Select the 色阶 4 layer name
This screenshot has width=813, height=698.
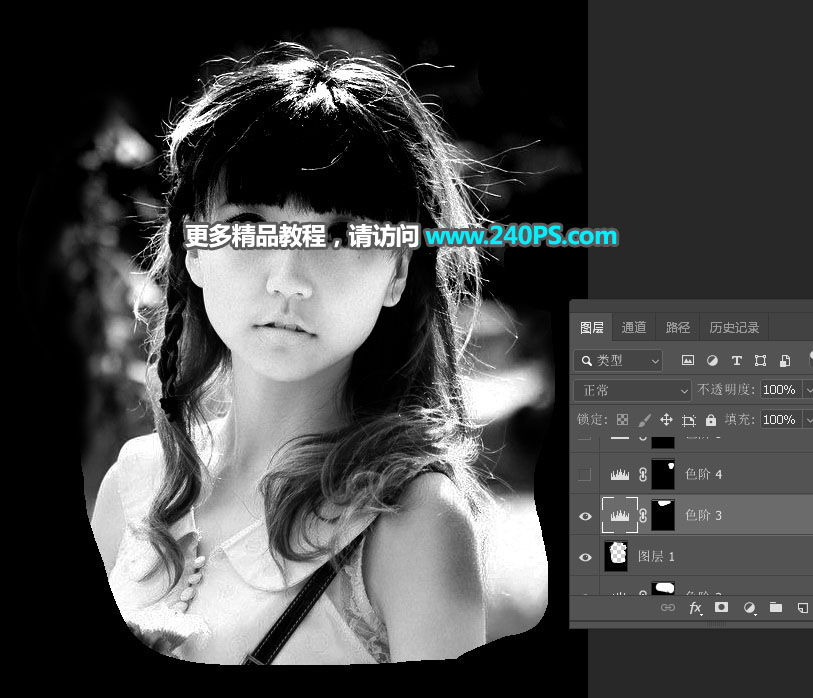pos(703,474)
